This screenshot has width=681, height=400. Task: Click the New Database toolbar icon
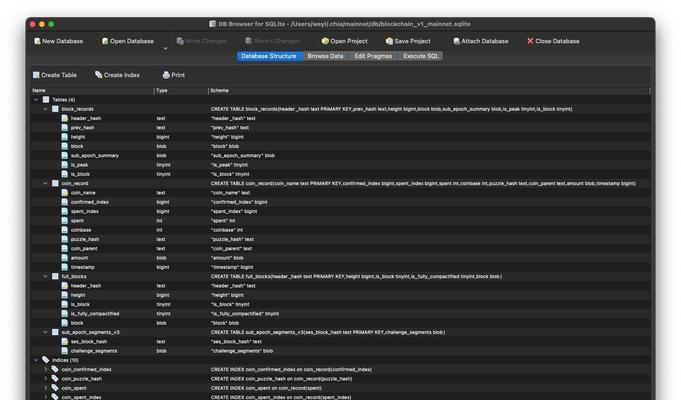click(36, 42)
